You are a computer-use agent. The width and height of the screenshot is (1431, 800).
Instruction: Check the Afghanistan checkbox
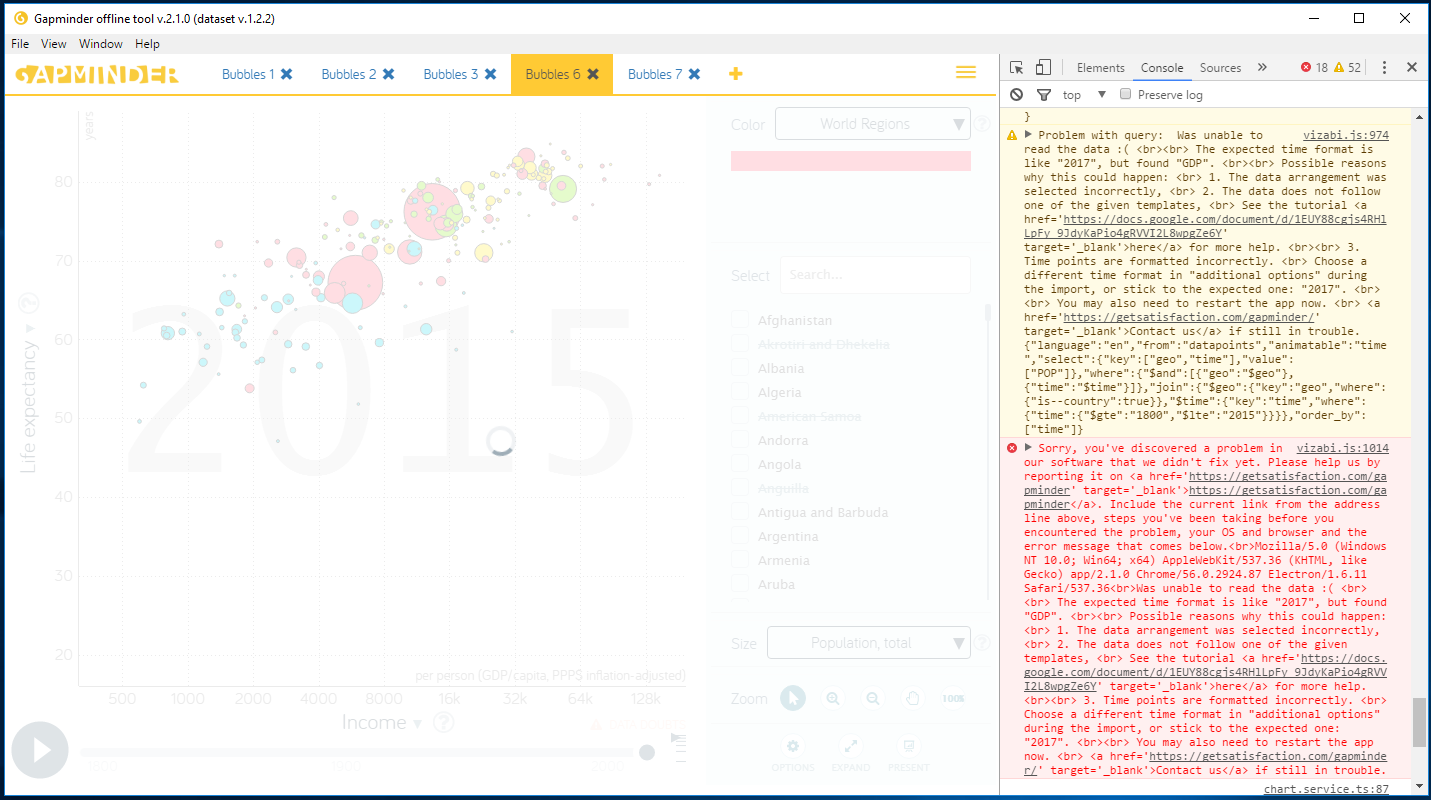741,321
